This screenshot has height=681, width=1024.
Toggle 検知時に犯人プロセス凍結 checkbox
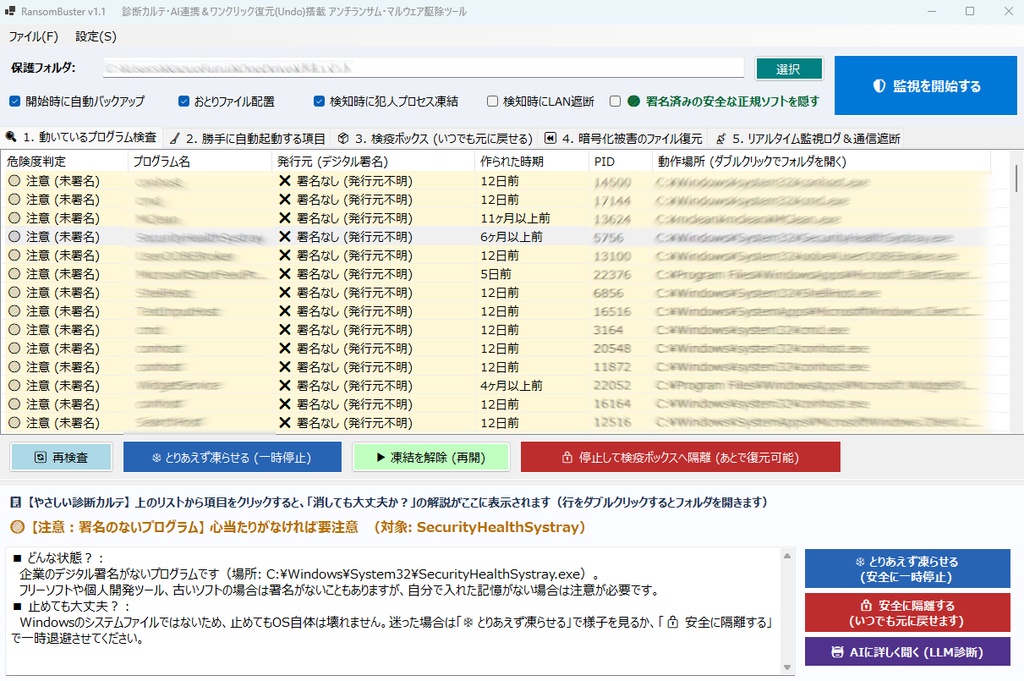pyautogui.click(x=319, y=101)
